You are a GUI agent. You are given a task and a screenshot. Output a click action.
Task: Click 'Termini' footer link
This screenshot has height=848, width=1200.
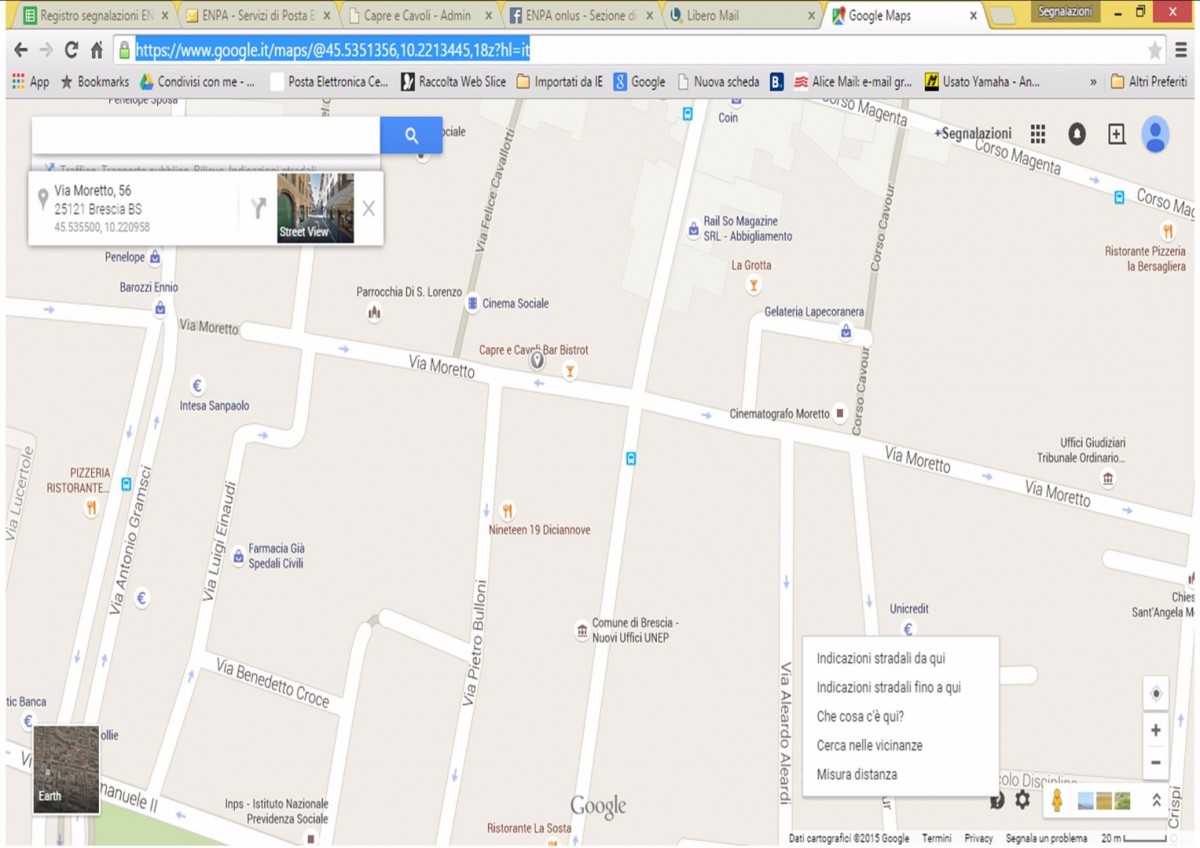937,838
